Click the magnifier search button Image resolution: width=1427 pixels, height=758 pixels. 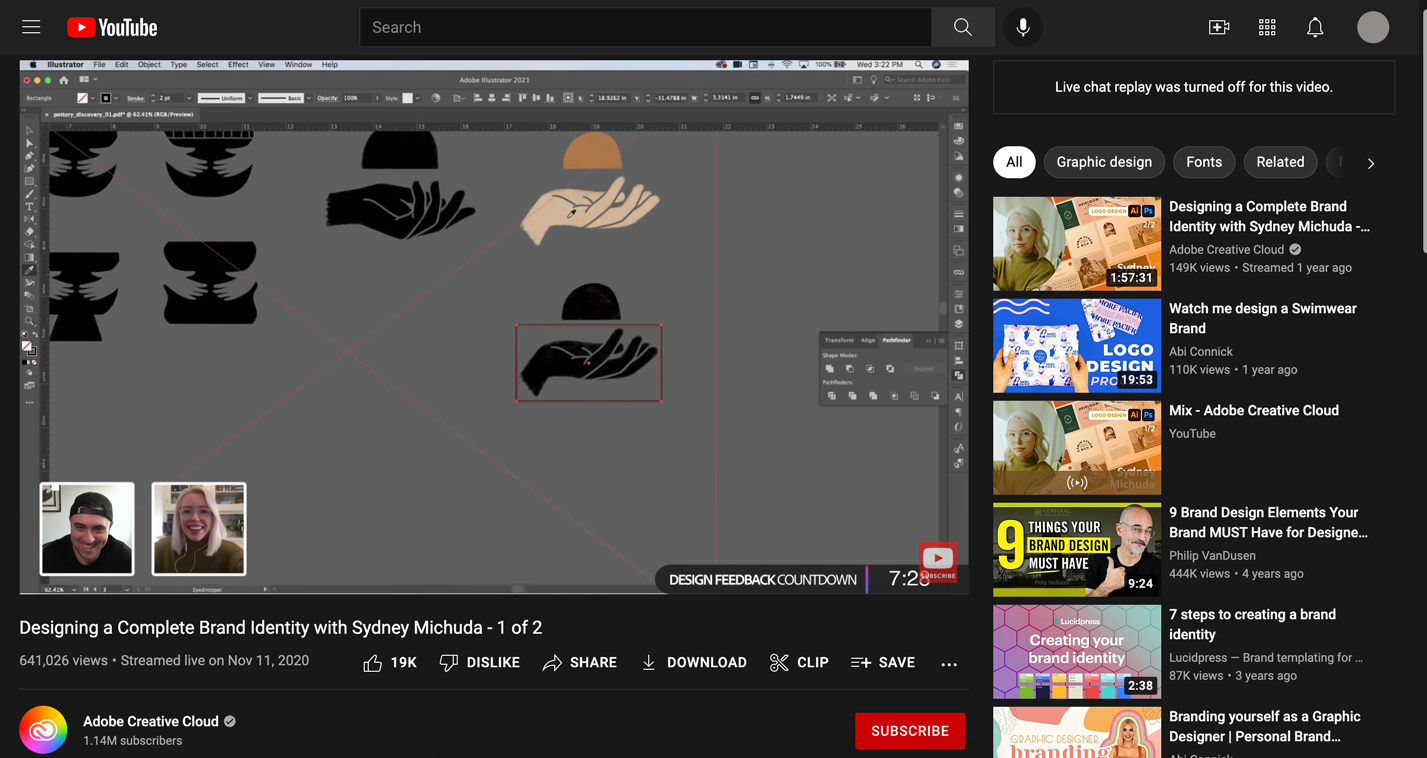tap(962, 27)
